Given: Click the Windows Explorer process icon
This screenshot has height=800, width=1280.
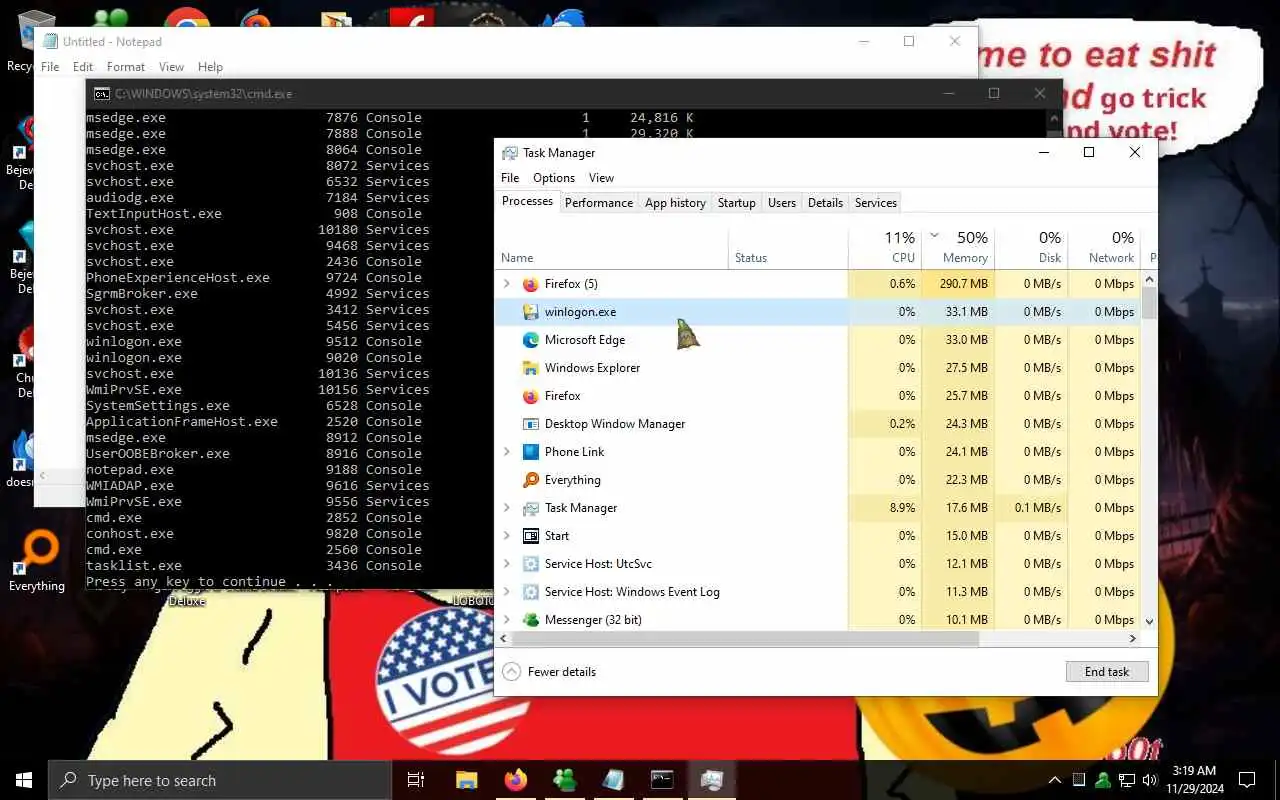Looking at the screenshot, I should click(x=531, y=368).
